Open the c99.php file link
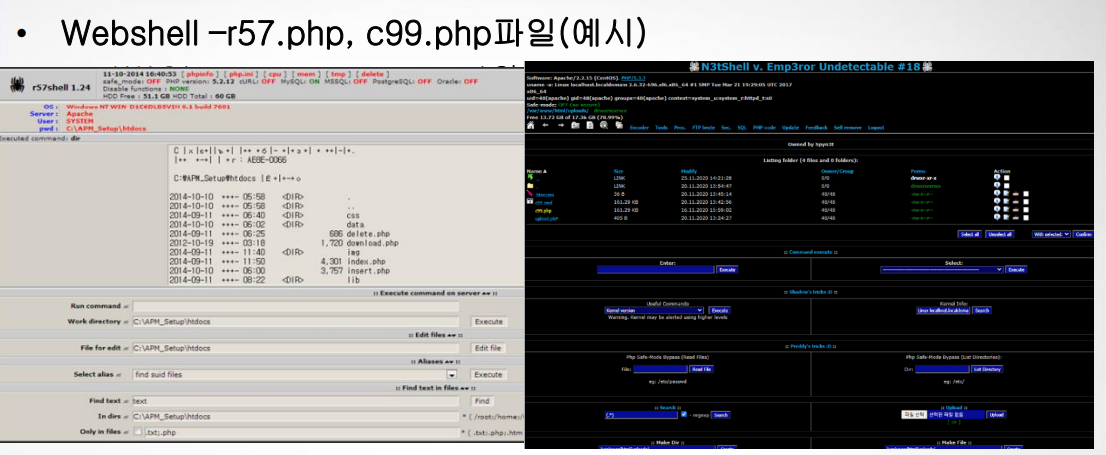This screenshot has width=1106, height=455. pos(543,210)
